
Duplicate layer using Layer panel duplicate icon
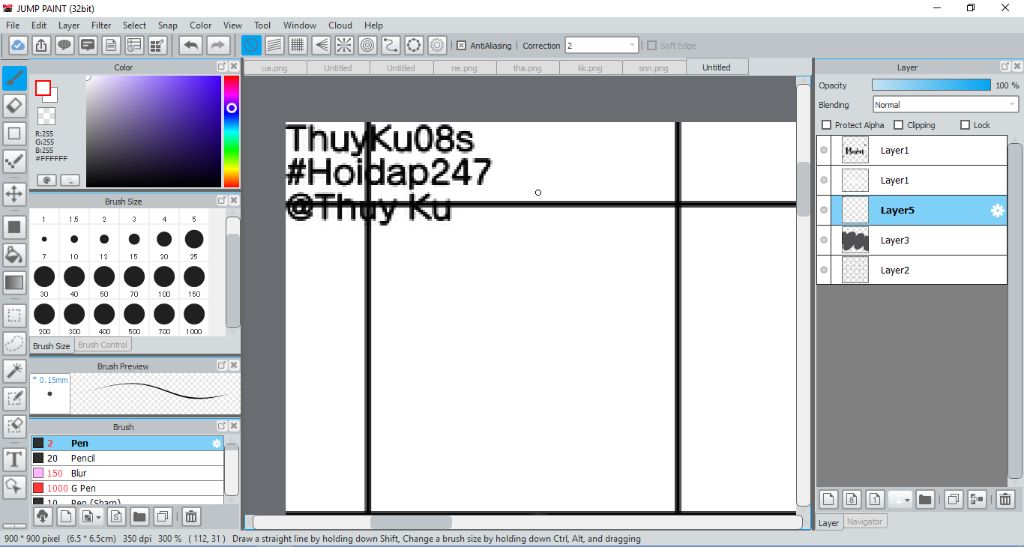(953, 499)
